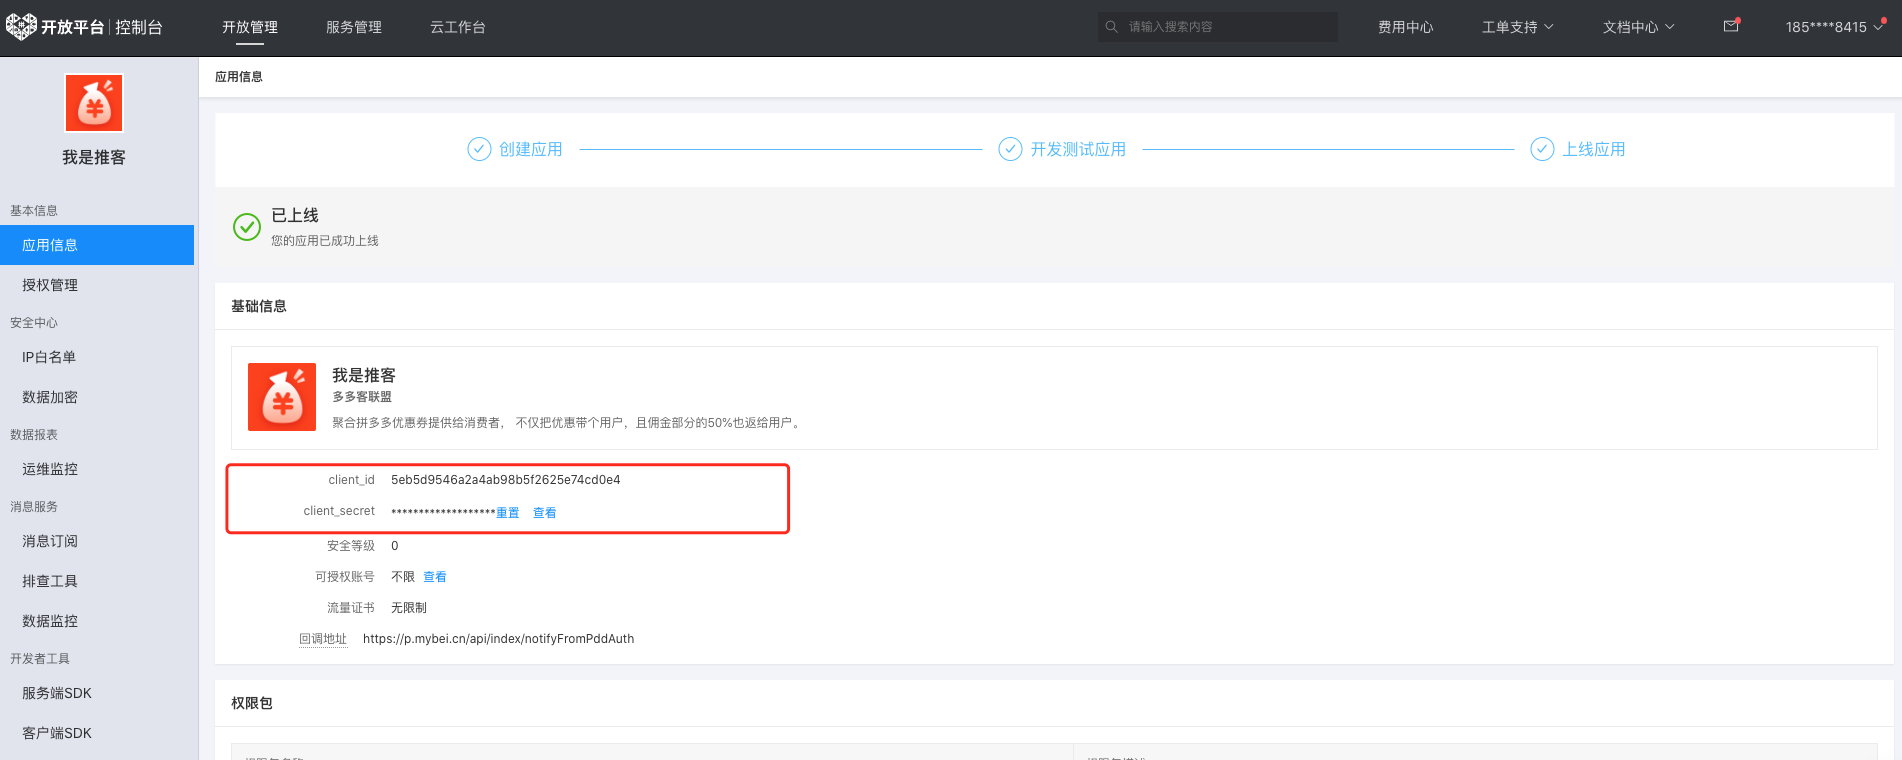The width and height of the screenshot is (1902, 760).
Task: Click the 开发测试应用 step check icon
Action: pos(1010,149)
